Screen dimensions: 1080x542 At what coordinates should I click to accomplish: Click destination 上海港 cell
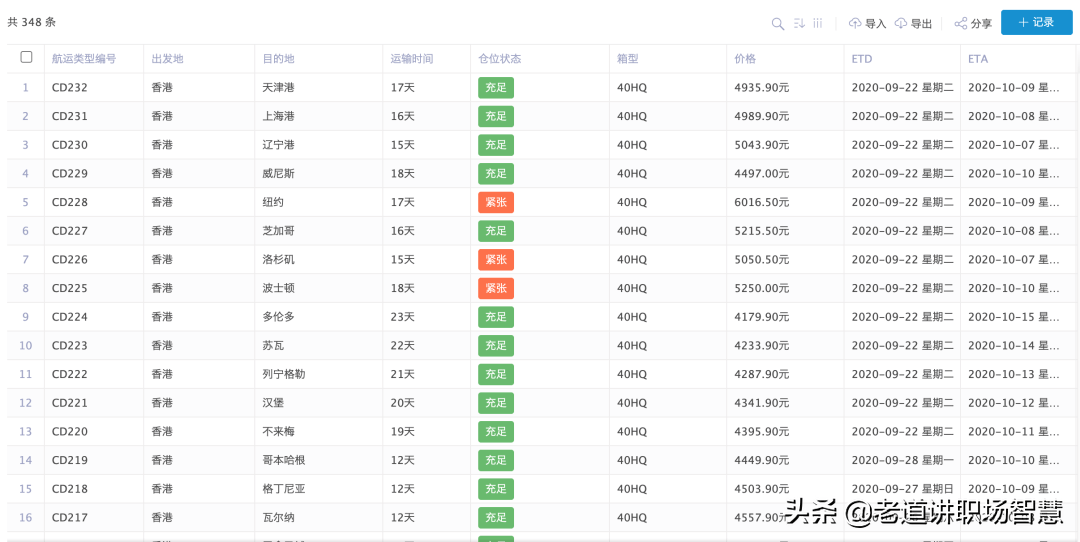[x=319, y=116]
